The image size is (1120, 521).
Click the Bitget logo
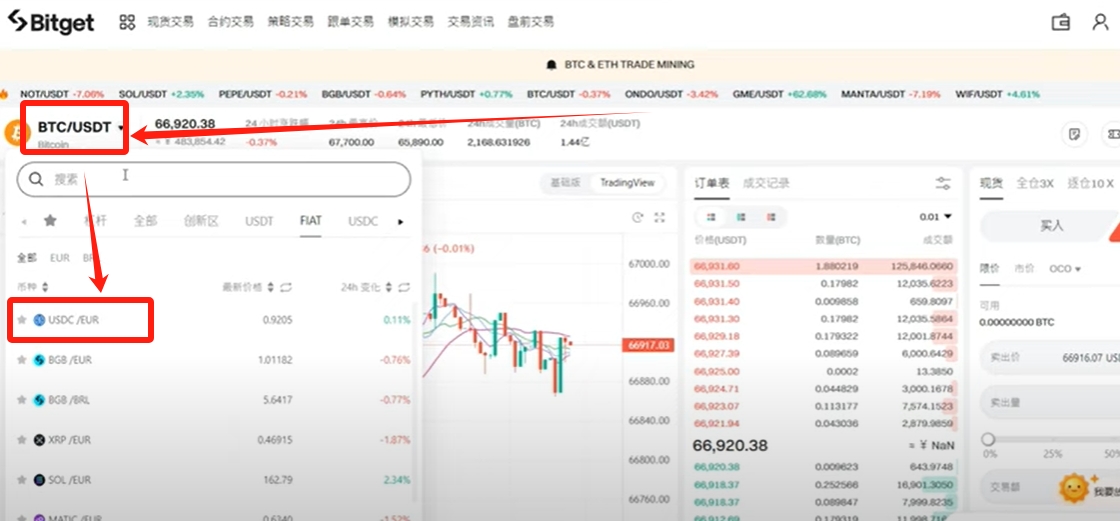(51, 21)
